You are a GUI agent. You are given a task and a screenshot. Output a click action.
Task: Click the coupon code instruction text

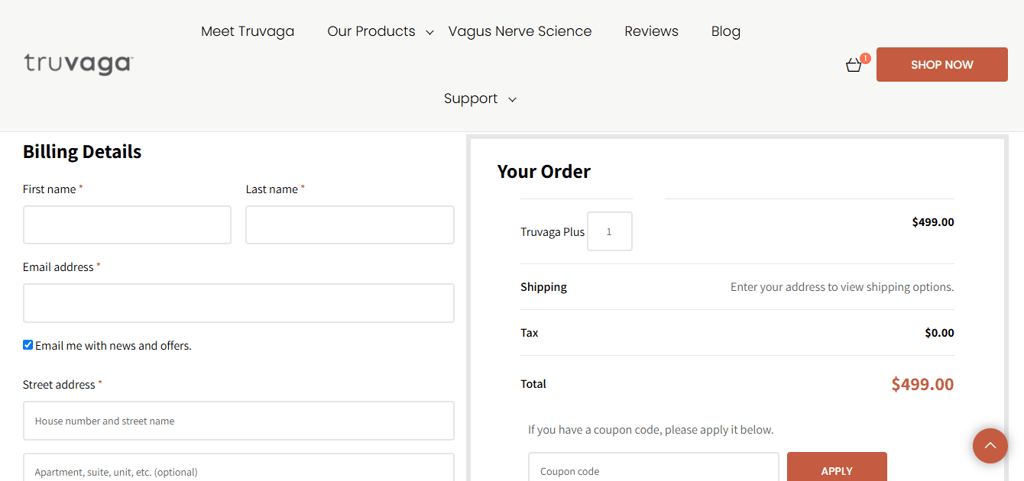pos(650,430)
